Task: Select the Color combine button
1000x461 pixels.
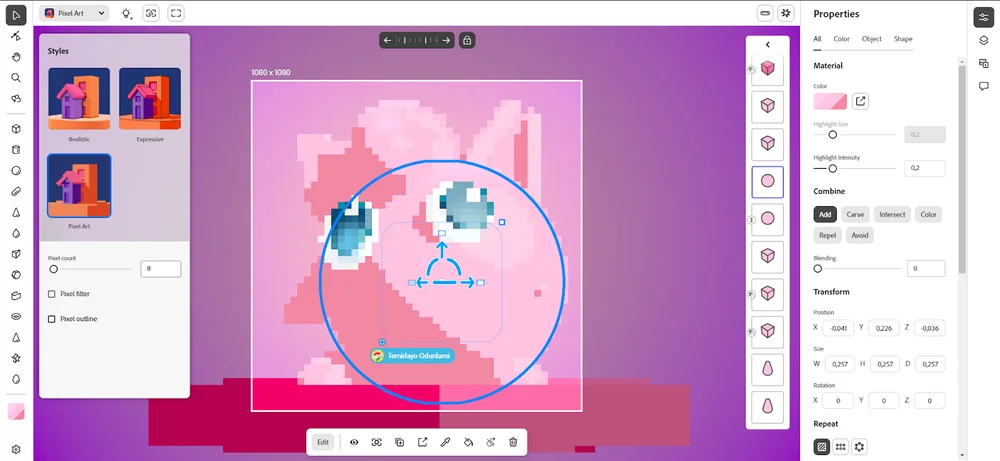Action: coord(928,214)
